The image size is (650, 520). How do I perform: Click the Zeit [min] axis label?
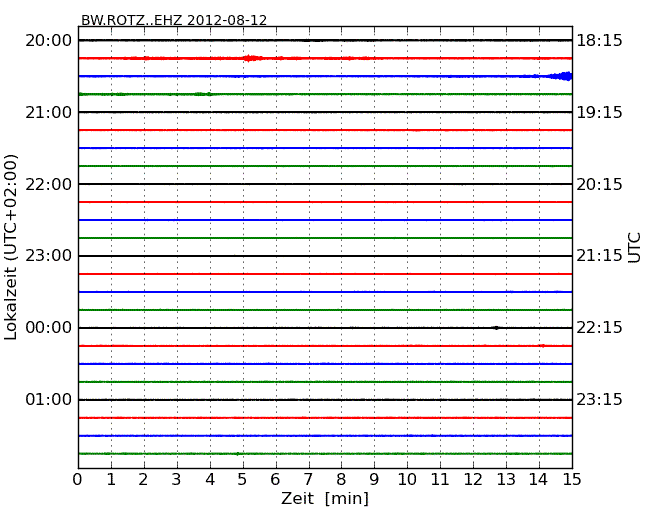tap(325, 498)
